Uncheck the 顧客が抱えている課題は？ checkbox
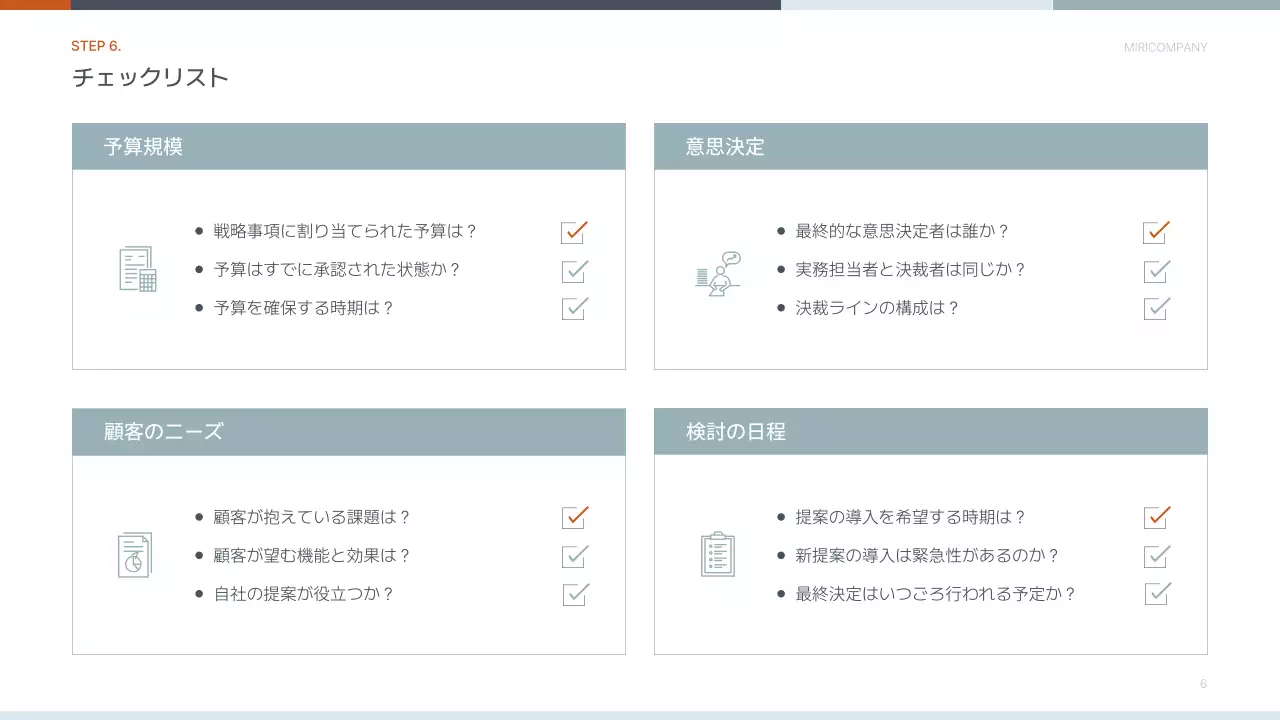This screenshot has width=1280, height=720. 573,517
